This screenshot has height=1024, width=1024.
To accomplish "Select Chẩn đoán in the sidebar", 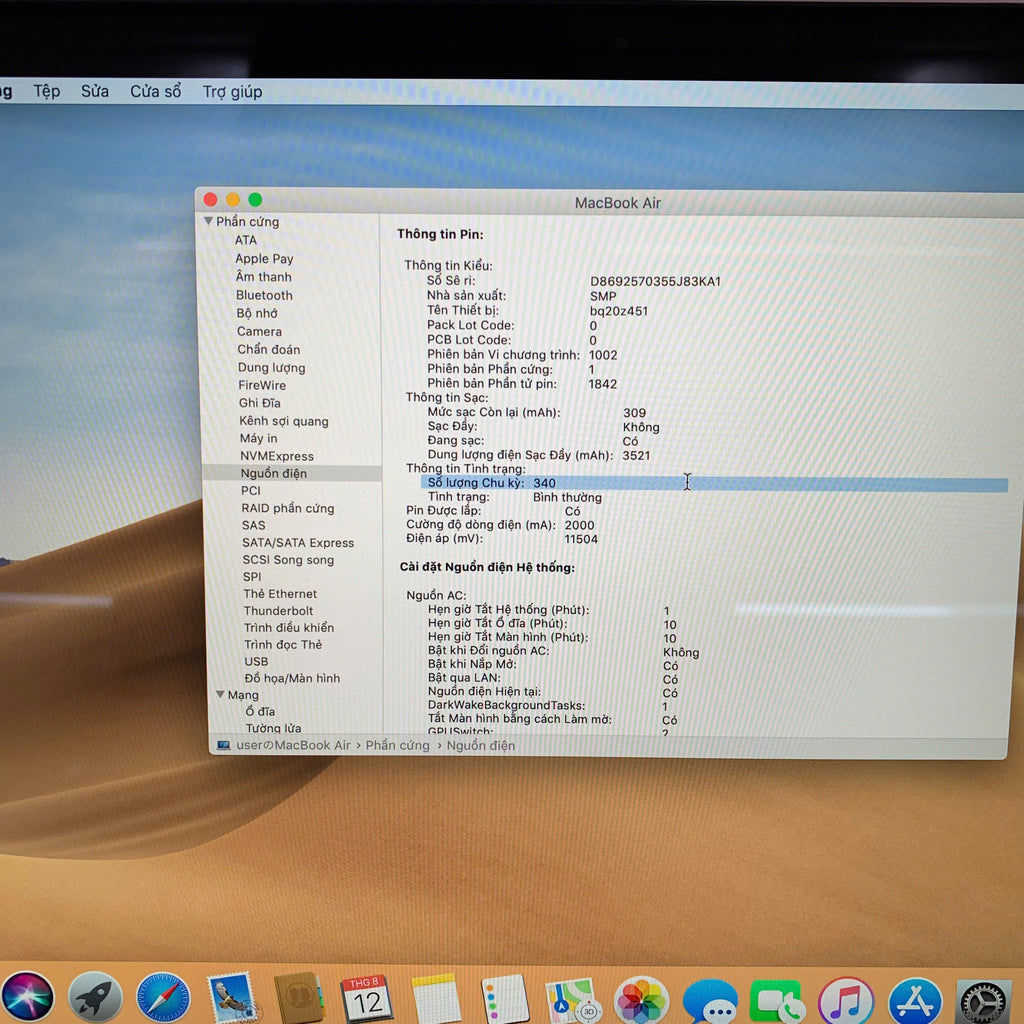I will click(x=268, y=349).
